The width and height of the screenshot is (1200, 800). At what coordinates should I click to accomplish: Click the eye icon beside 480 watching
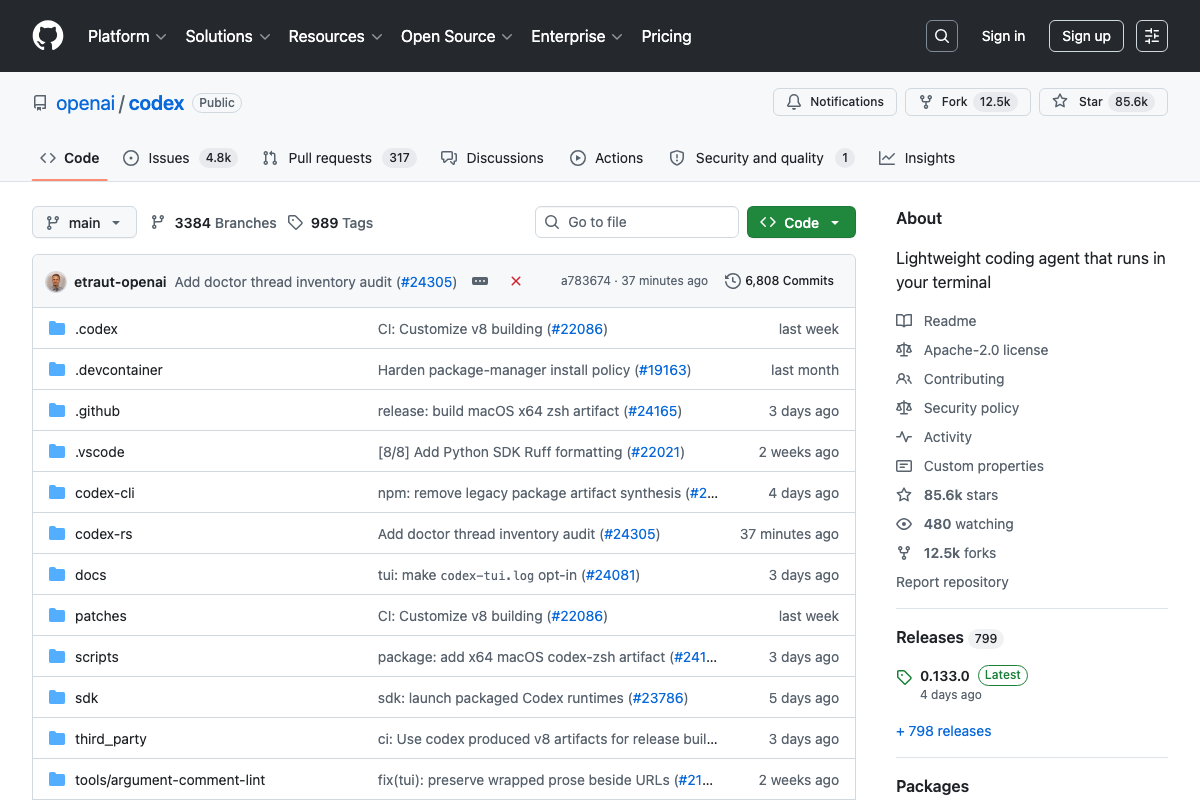[x=904, y=524]
